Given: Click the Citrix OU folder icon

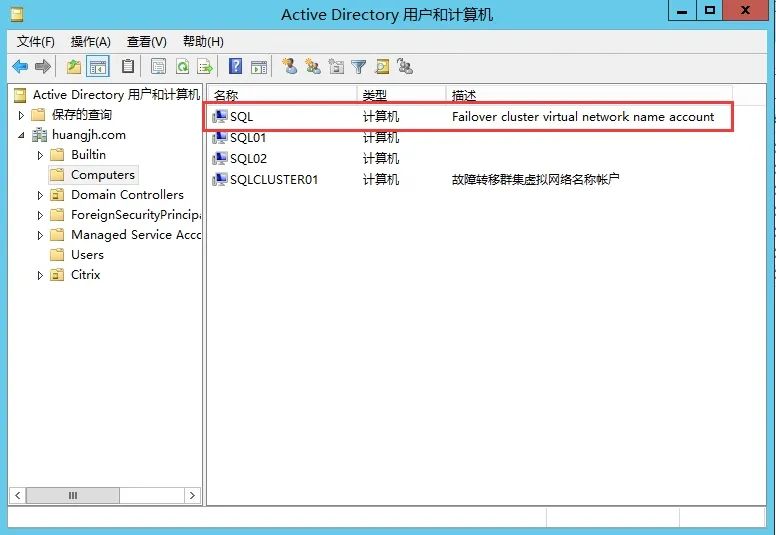Looking at the screenshot, I should pos(57,275).
